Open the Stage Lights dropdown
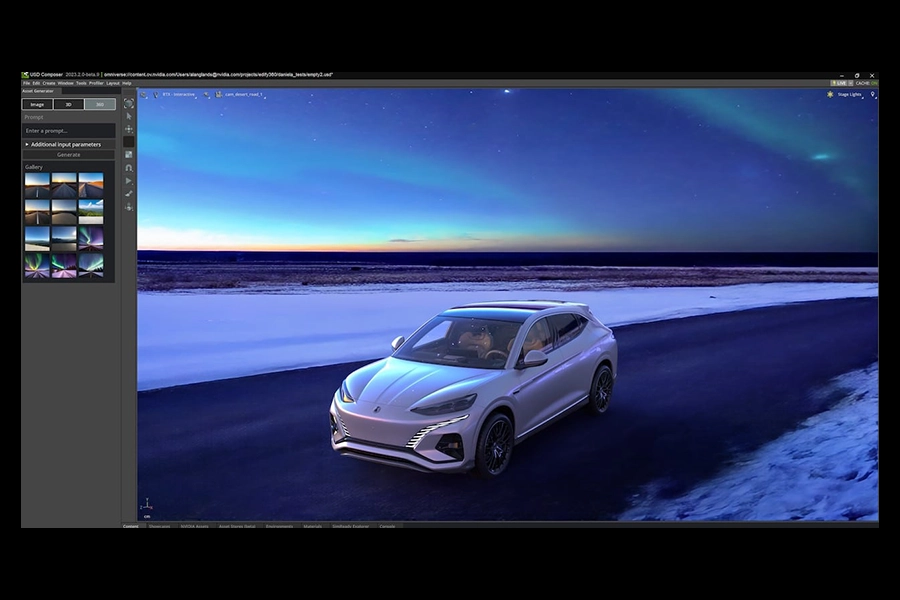The image size is (900, 600). [x=849, y=95]
